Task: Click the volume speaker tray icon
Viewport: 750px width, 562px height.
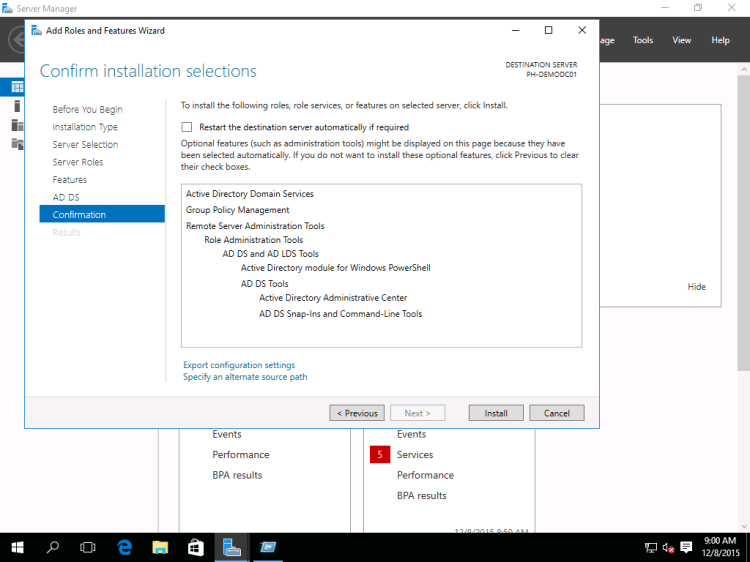Action: point(669,548)
